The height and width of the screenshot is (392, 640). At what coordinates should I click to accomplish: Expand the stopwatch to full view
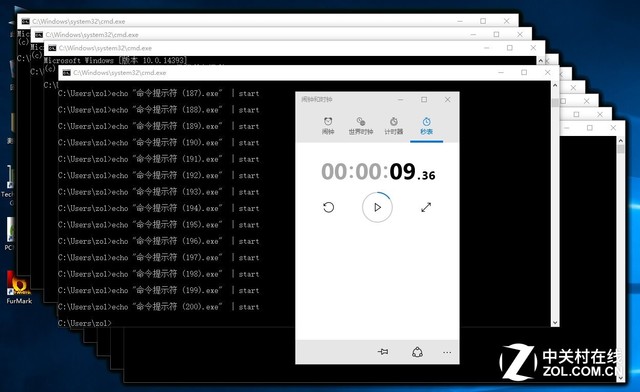426,207
